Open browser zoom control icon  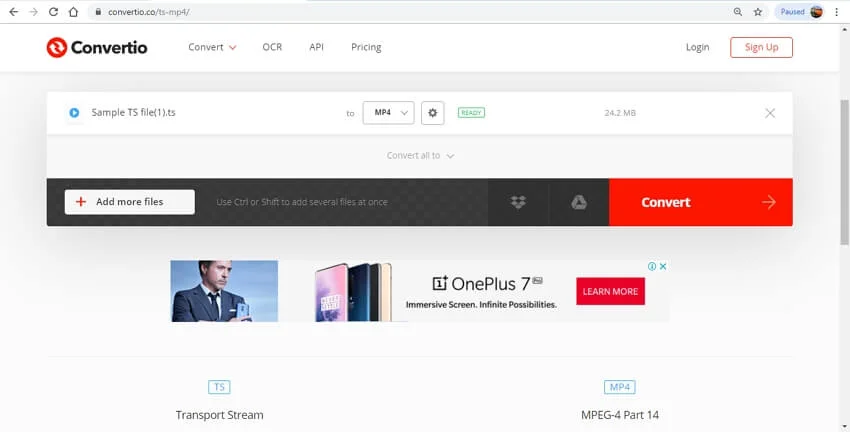click(x=737, y=12)
